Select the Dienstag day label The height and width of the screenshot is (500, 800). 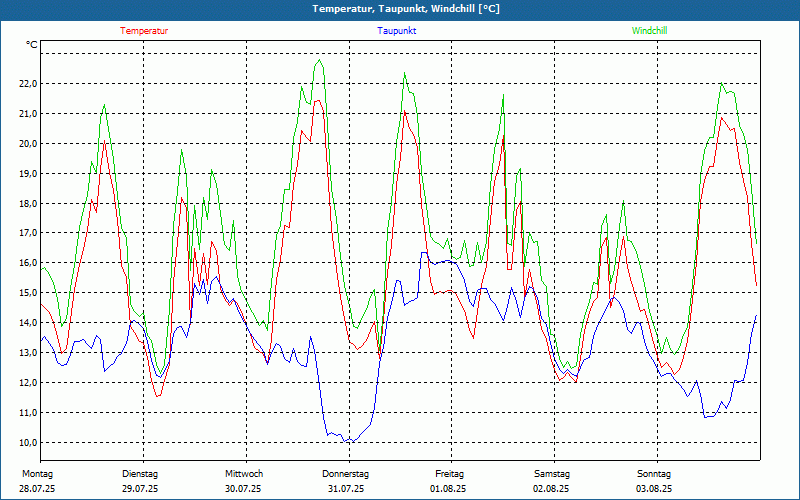140,473
